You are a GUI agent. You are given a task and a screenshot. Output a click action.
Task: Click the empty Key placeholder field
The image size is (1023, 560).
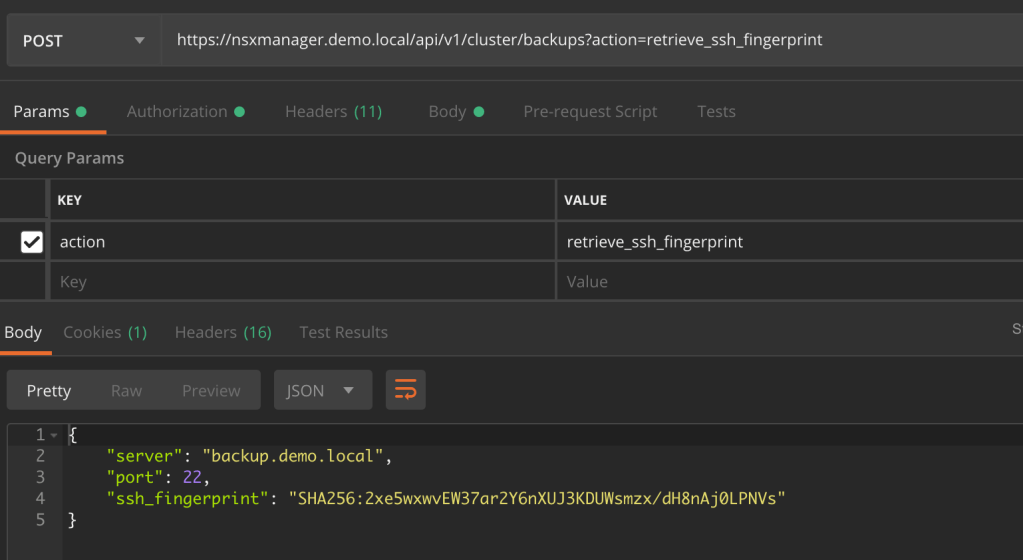coord(300,282)
